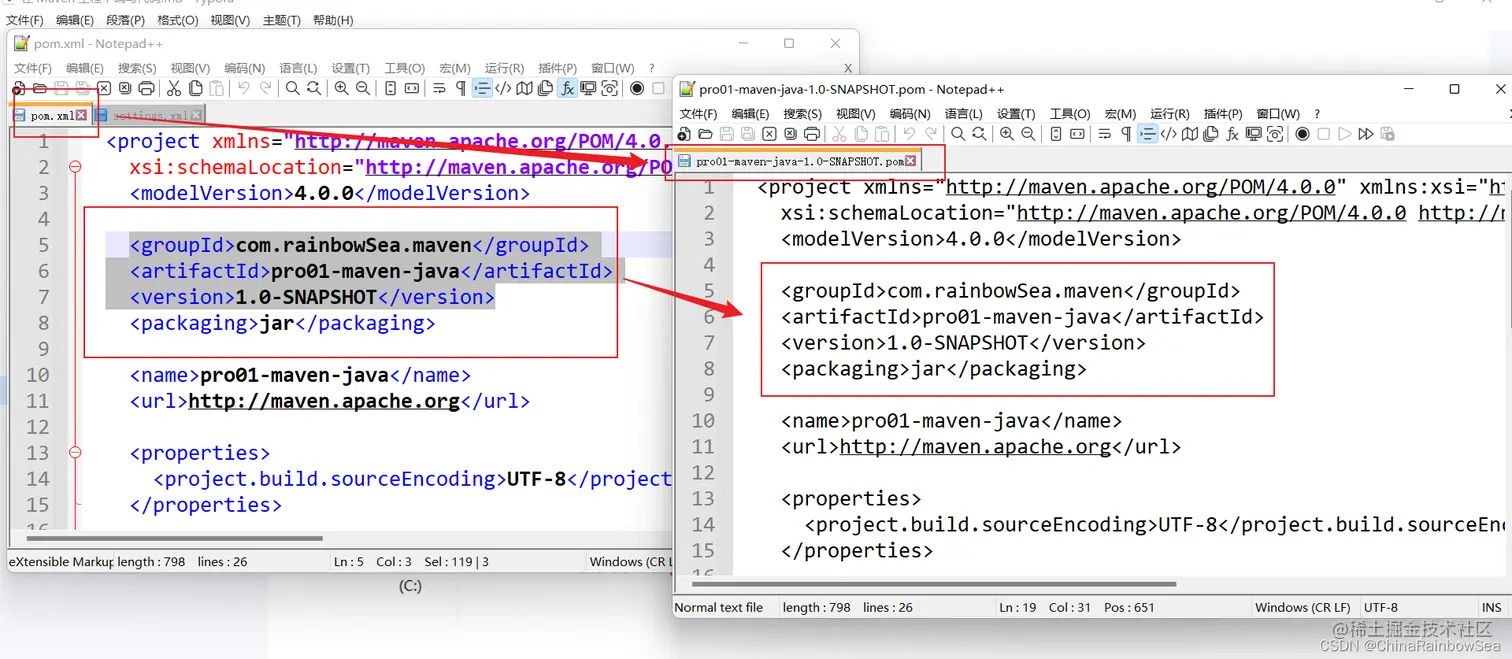Click Zoom In icon in front window toolbar

click(1007, 134)
